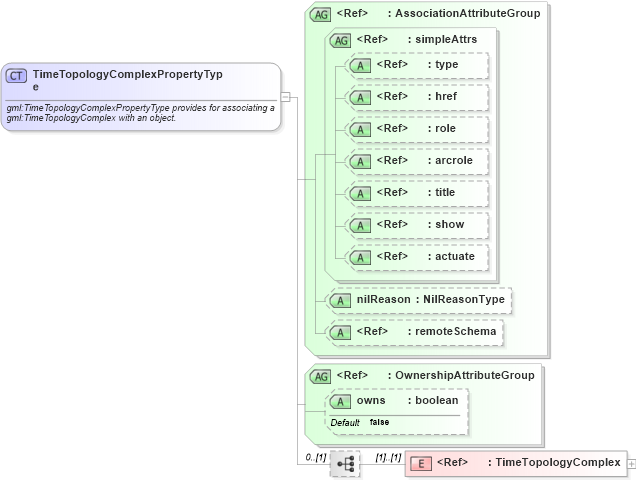Select the ': title' attribute name
636x481 pixels.
[441, 193]
